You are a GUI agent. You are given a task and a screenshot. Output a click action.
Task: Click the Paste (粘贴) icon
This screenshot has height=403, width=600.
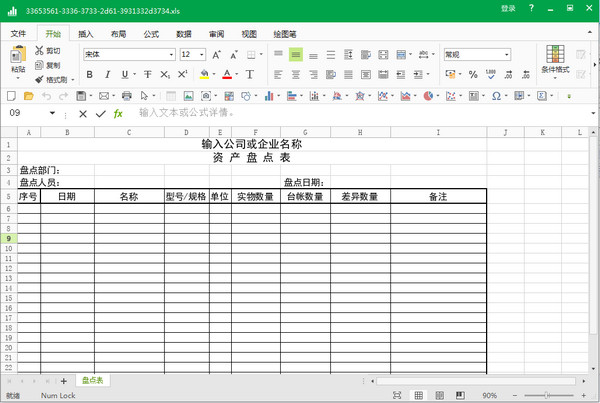coord(17,56)
